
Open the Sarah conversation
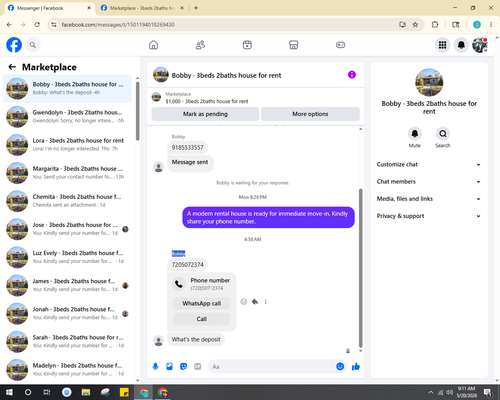coord(67,341)
